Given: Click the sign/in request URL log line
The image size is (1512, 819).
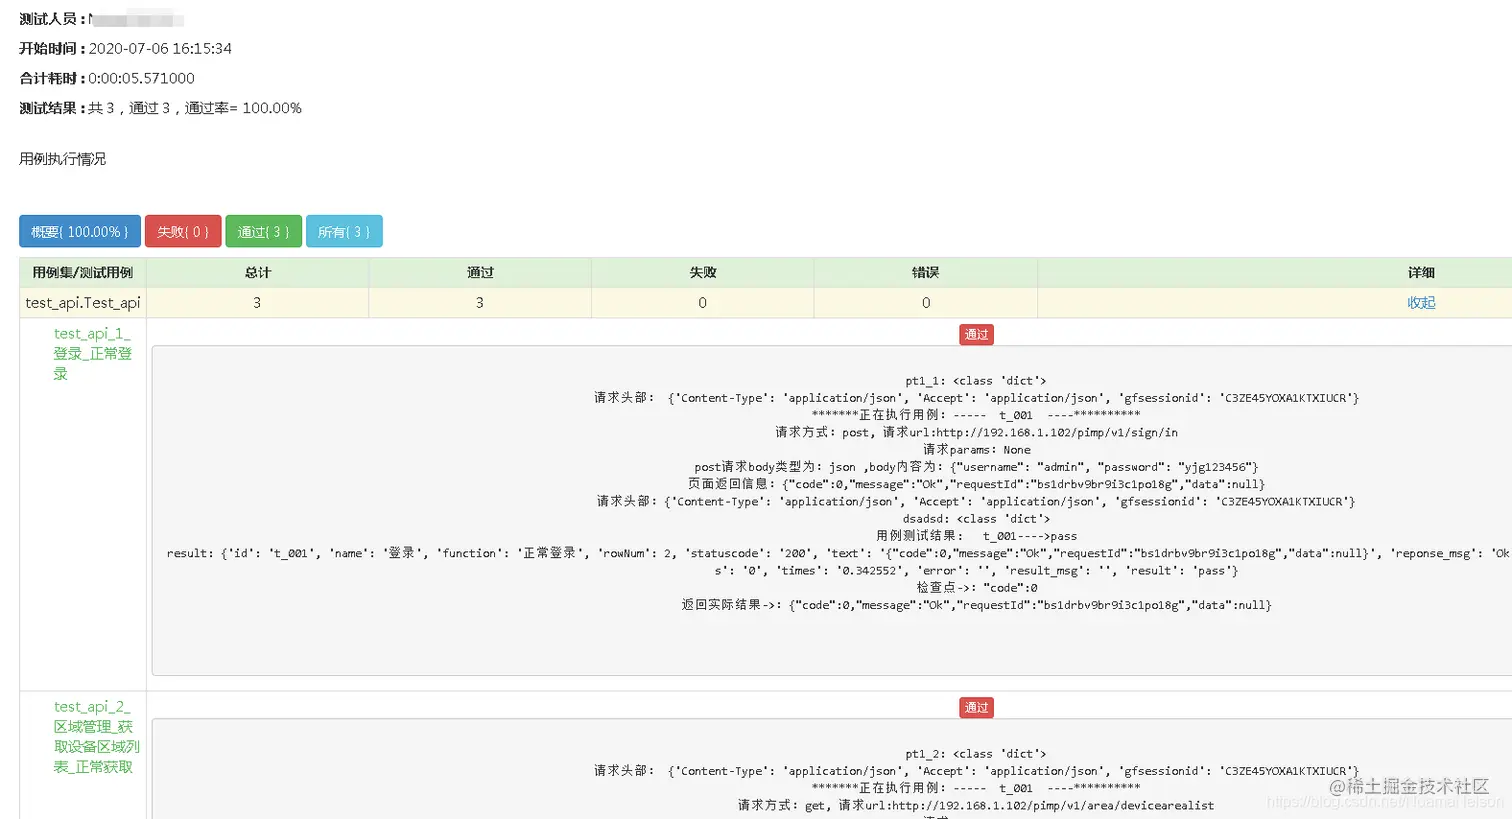Looking at the screenshot, I should [x=976, y=432].
